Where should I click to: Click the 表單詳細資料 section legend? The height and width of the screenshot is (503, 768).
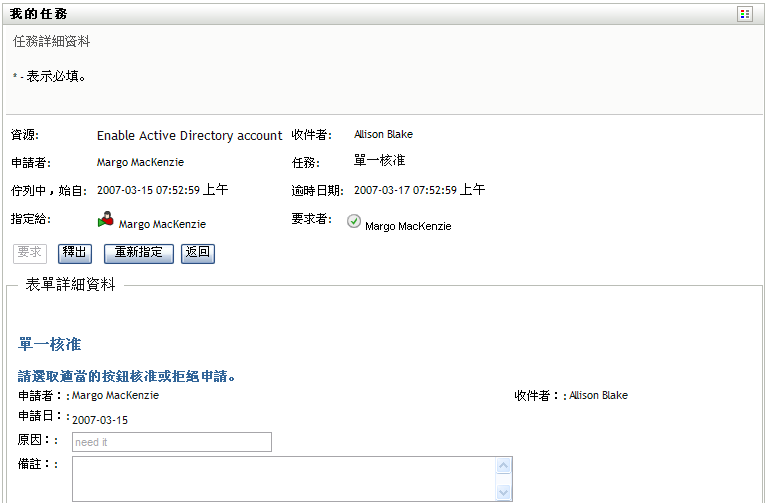coord(70,285)
